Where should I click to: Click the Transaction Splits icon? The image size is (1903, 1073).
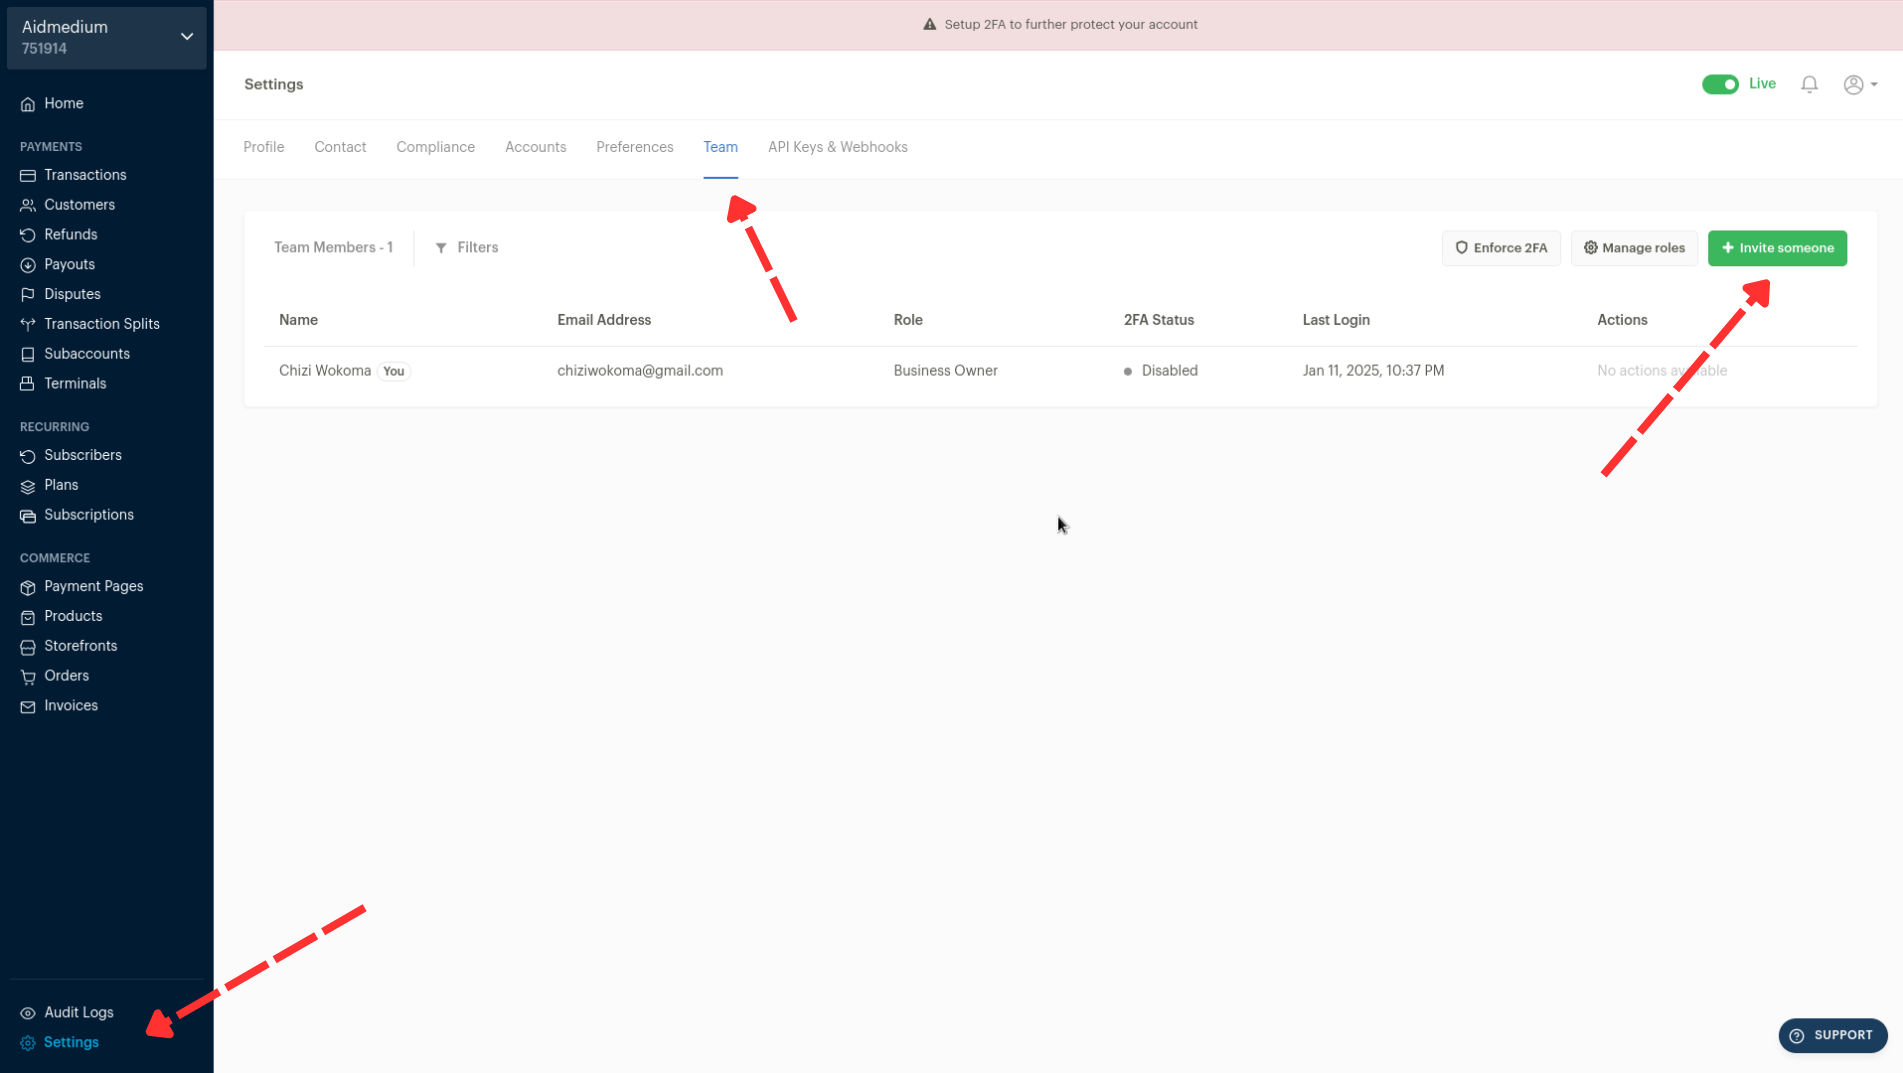point(28,325)
